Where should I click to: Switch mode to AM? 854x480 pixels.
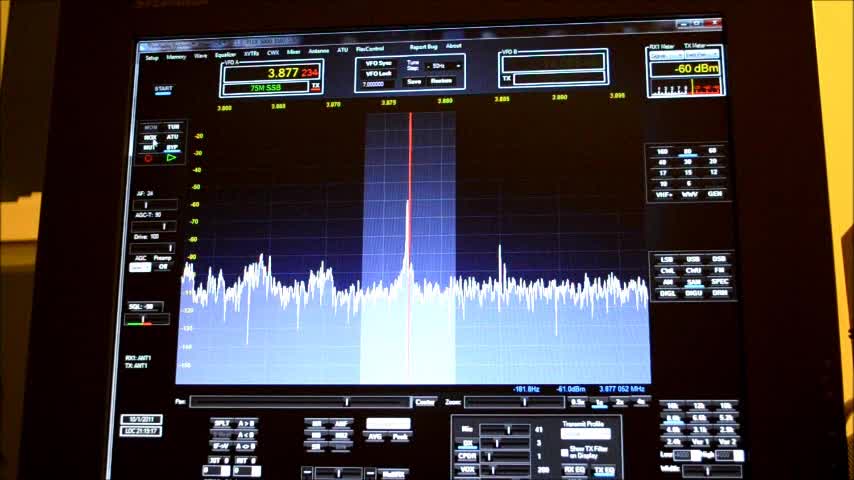tap(667, 282)
